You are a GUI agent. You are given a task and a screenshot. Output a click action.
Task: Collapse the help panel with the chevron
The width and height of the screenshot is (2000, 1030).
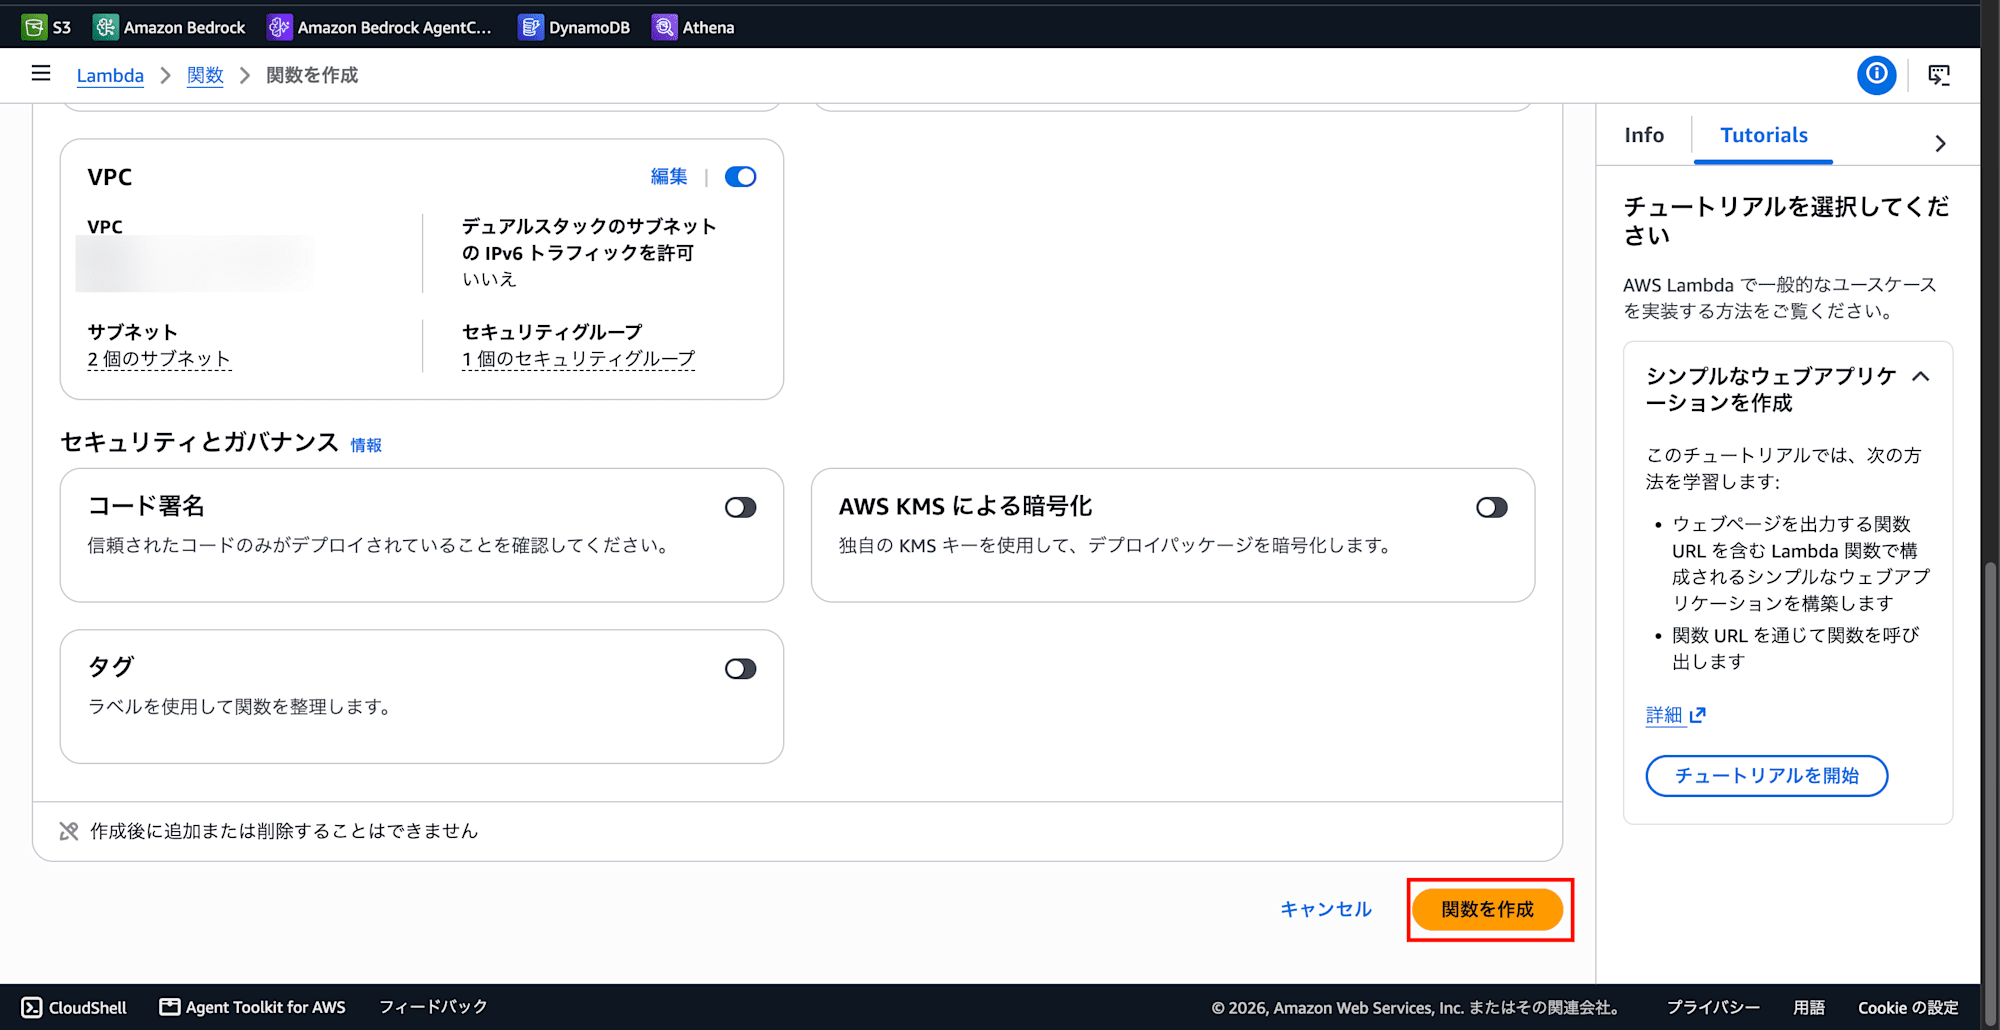[1940, 143]
